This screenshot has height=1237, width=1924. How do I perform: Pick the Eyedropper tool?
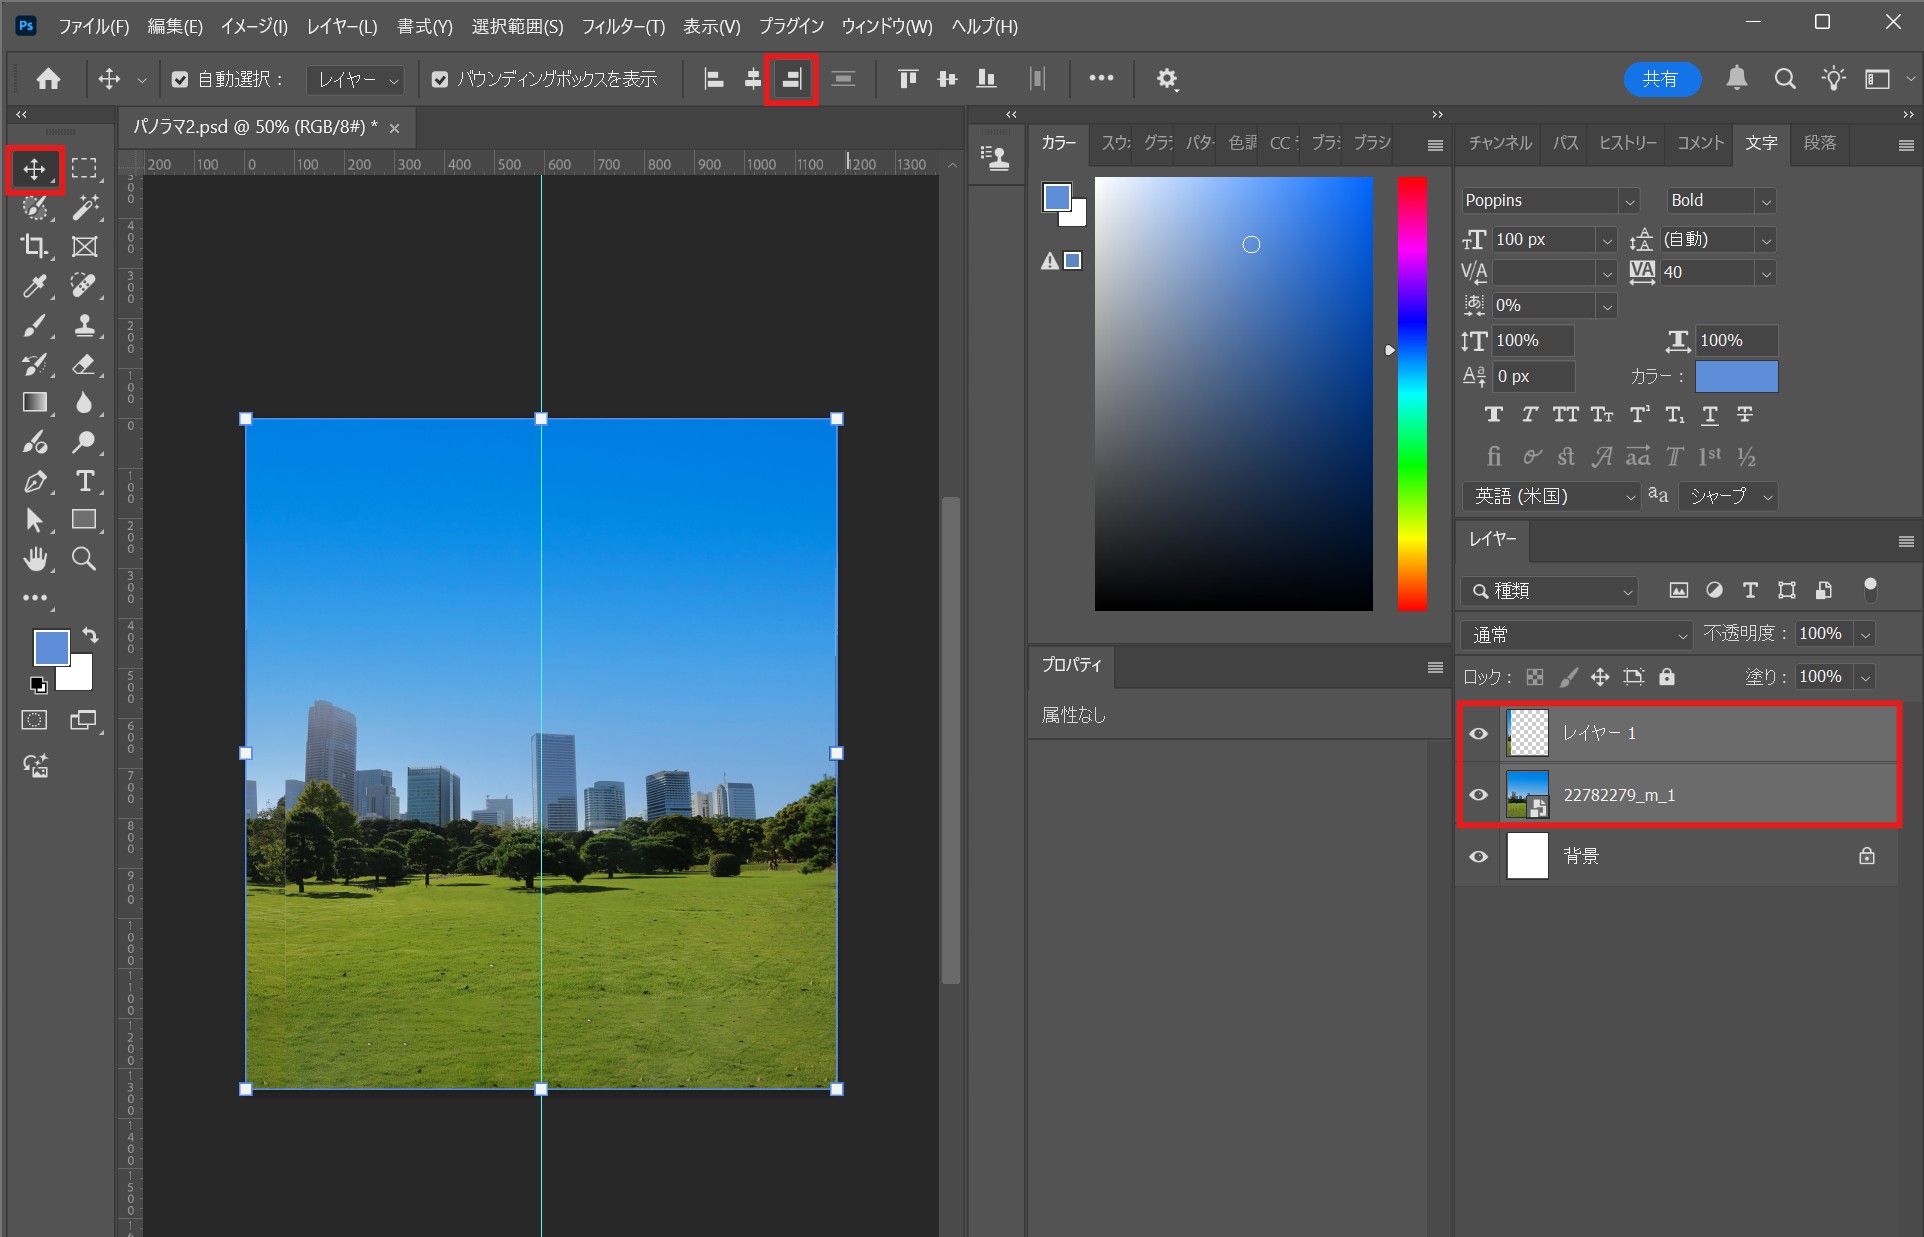pos(35,287)
